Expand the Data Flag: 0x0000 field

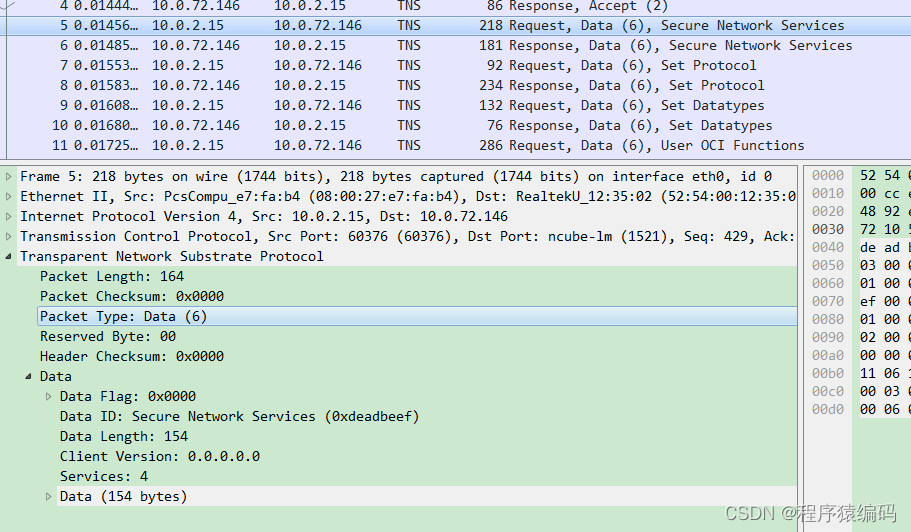(49, 396)
